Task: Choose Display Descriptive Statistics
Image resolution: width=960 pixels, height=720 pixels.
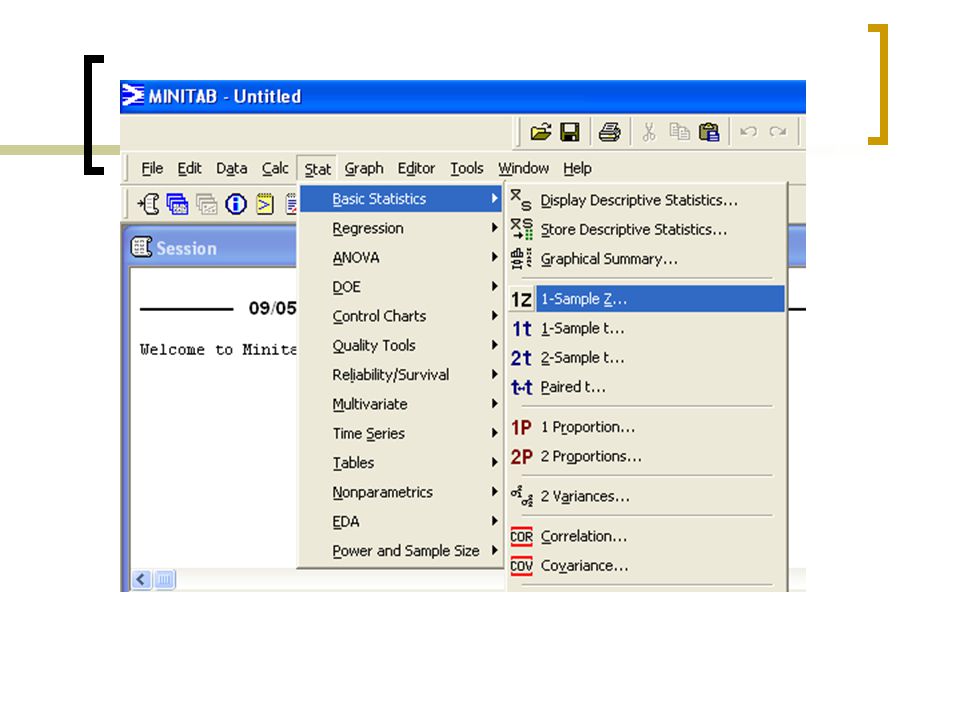Action: [x=647, y=200]
